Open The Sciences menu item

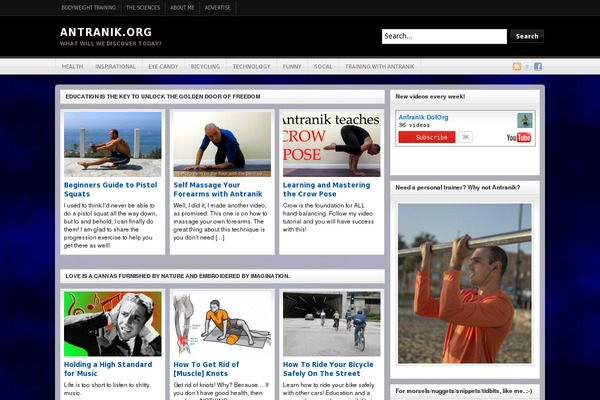(x=143, y=7)
